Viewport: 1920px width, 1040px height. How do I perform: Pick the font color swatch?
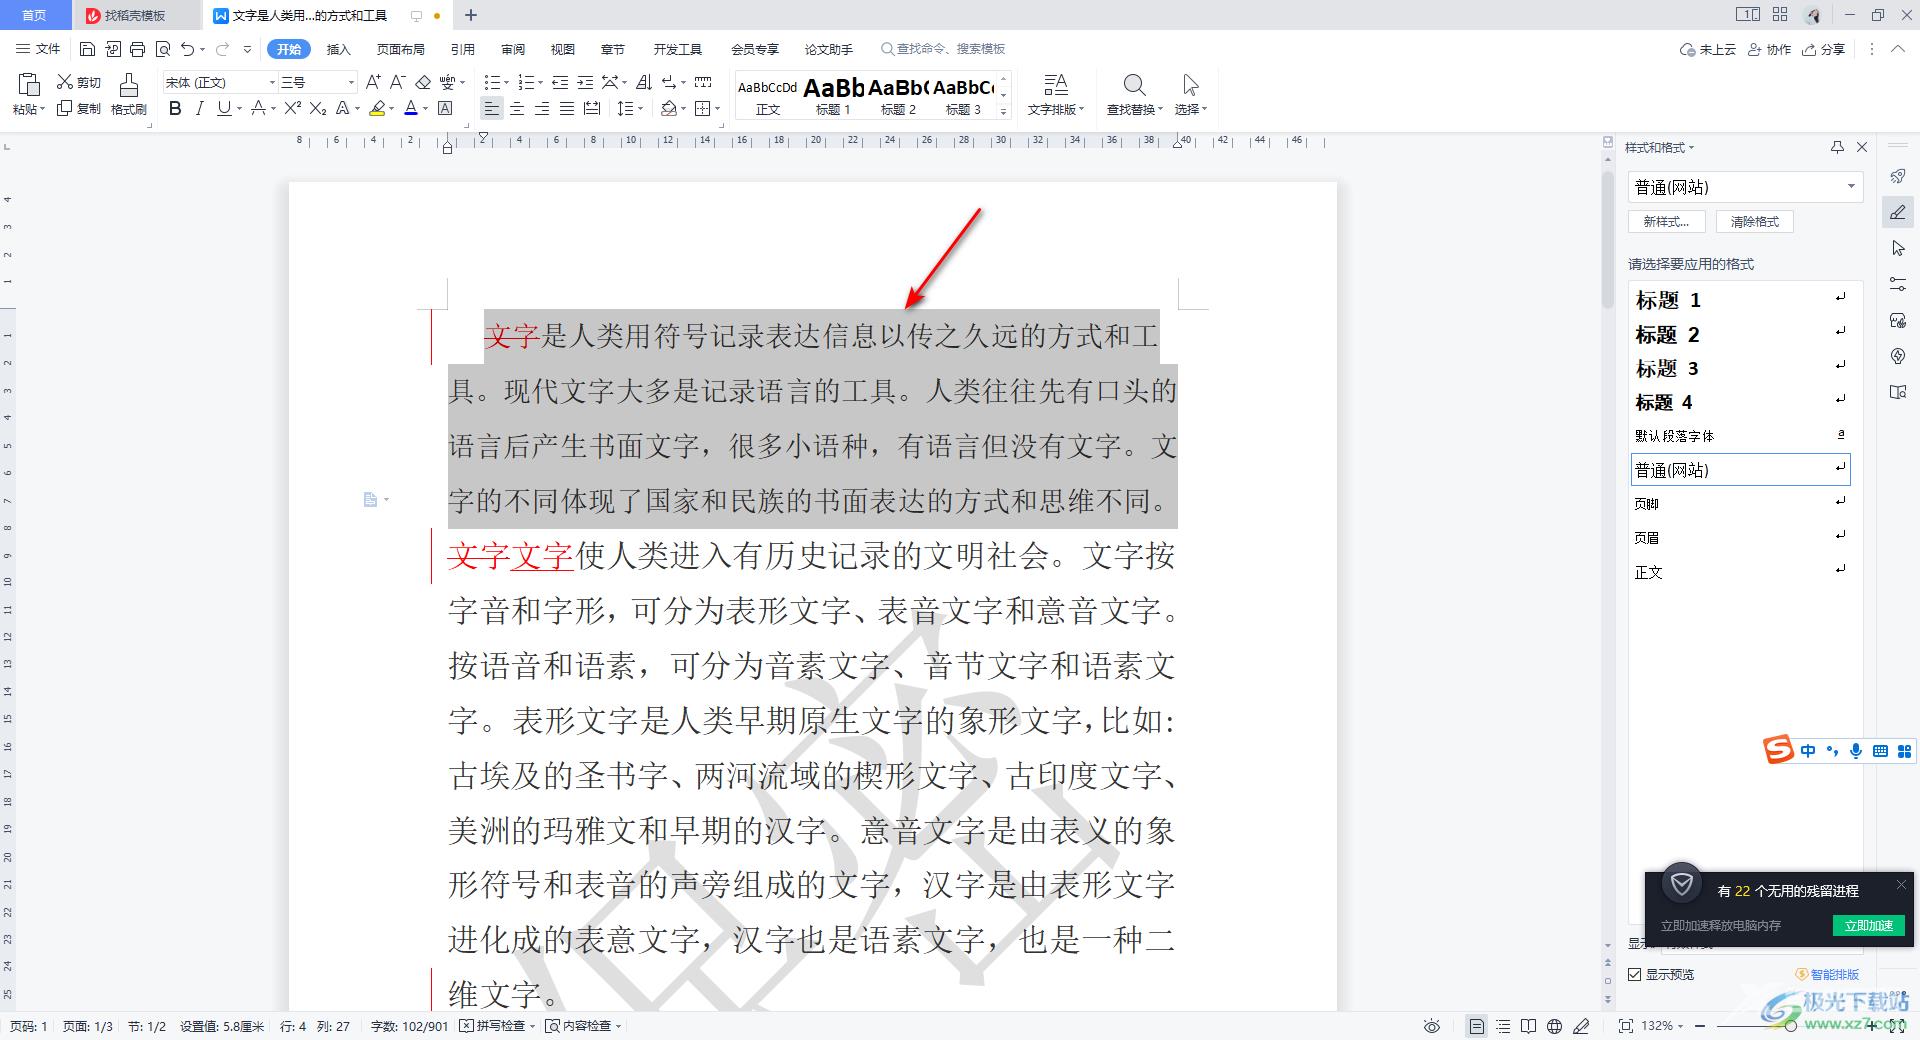click(410, 108)
